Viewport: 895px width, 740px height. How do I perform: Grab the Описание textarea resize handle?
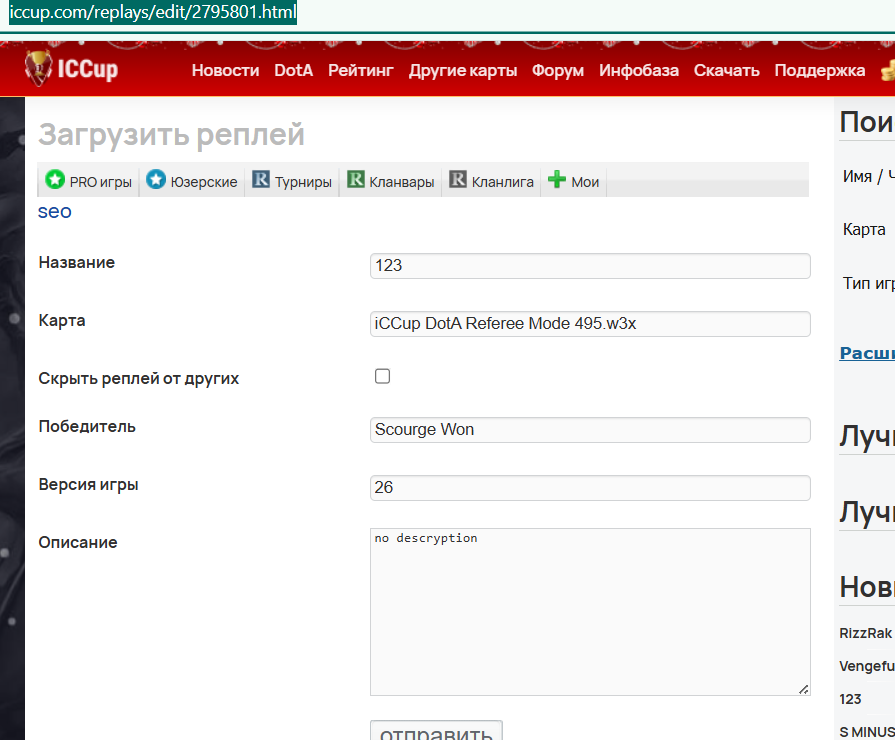click(x=804, y=689)
